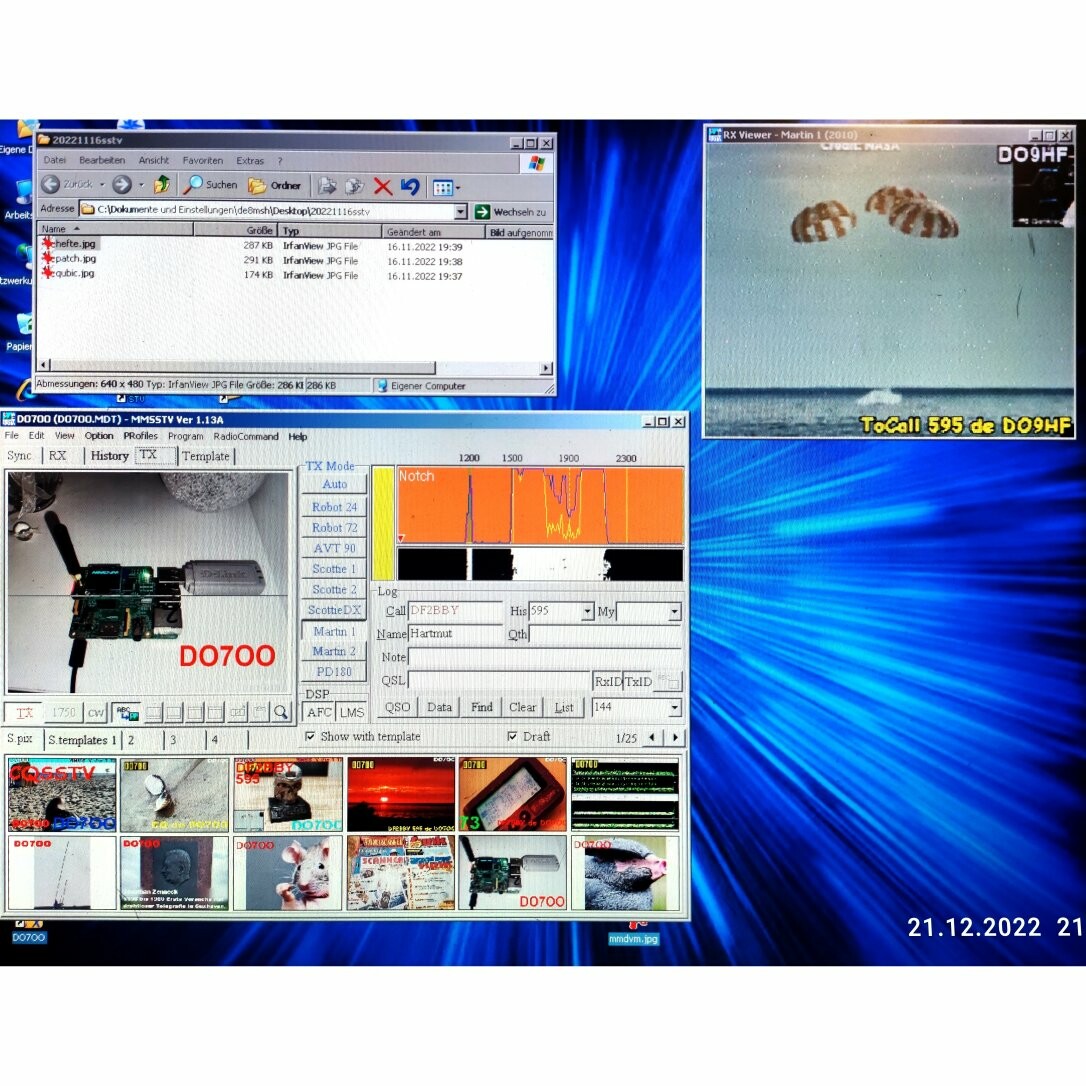This screenshot has height=1086, width=1086.
Task: Click the ABC text overlay icon
Action: [x=125, y=712]
